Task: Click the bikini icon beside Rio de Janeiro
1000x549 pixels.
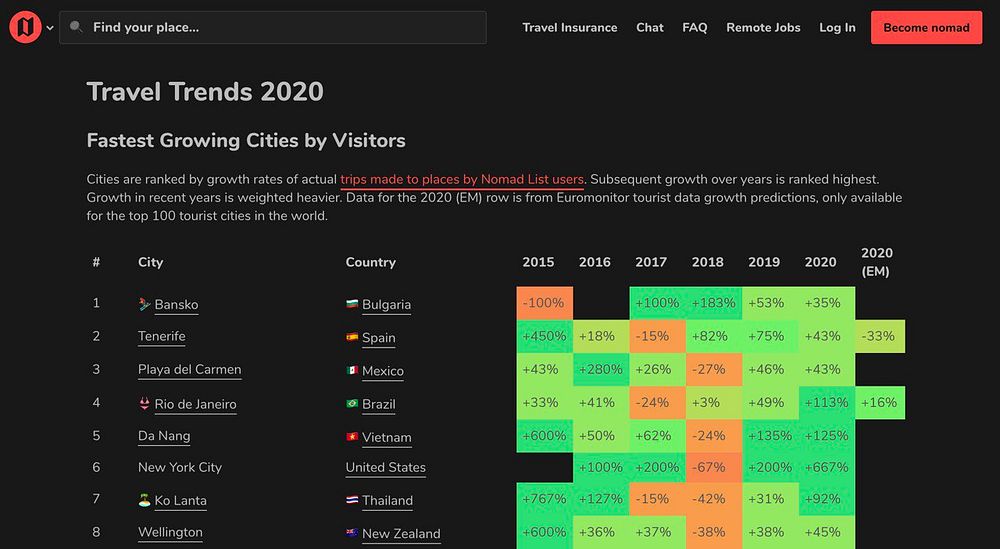Action: [145, 403]
